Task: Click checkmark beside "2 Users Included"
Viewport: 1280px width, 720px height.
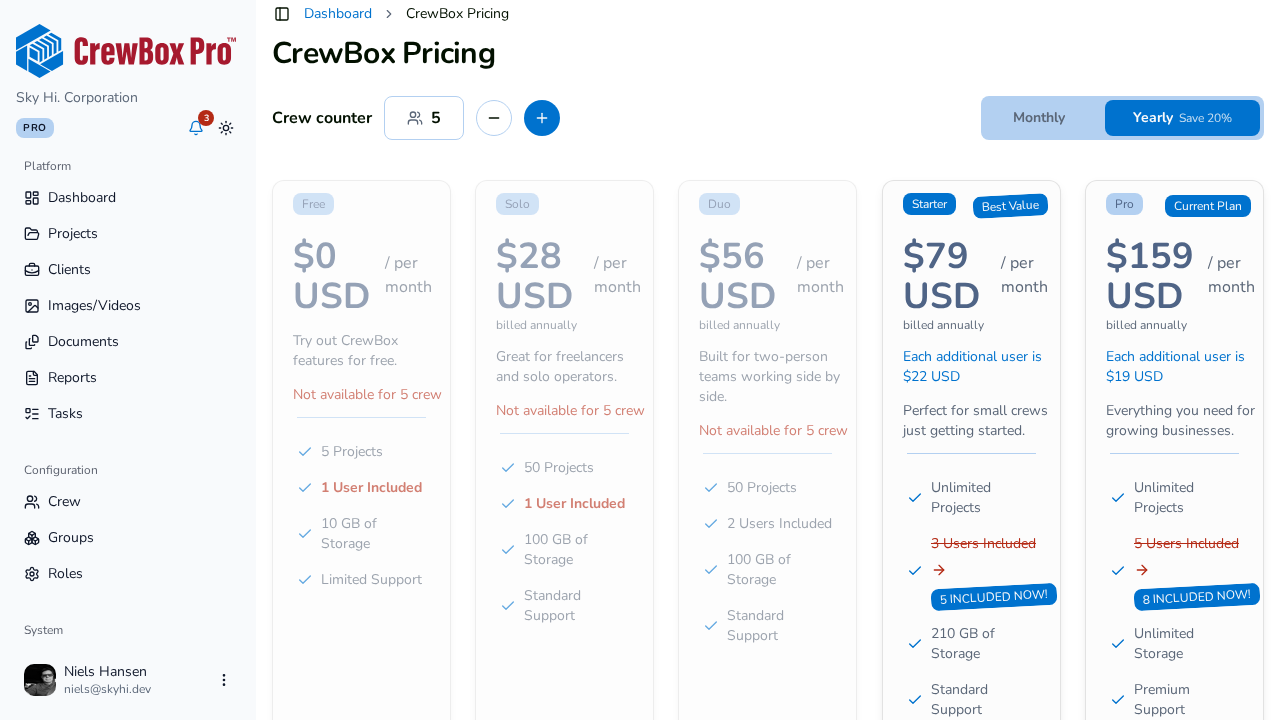Action: 711,524
